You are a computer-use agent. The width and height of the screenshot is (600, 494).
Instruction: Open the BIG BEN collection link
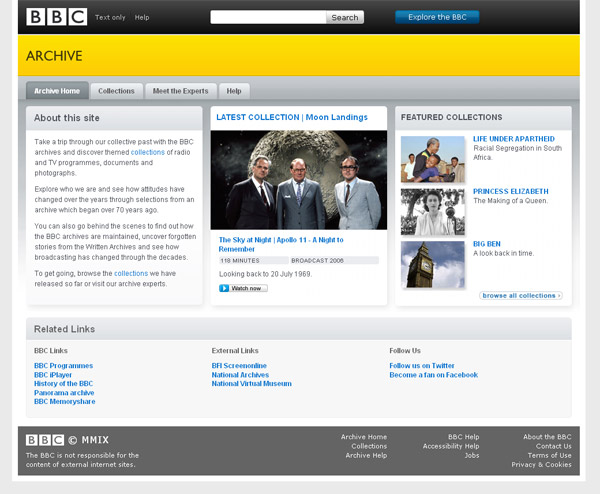tap(487, 244)
